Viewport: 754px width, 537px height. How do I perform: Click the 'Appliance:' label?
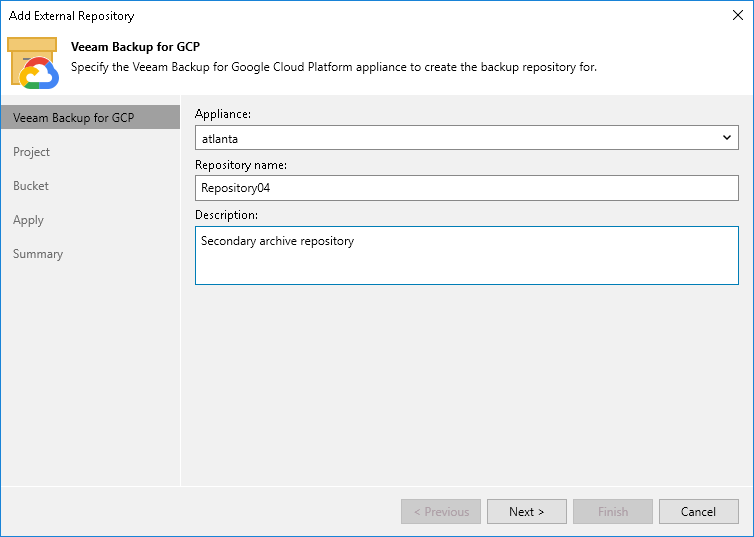click(223, 114)
